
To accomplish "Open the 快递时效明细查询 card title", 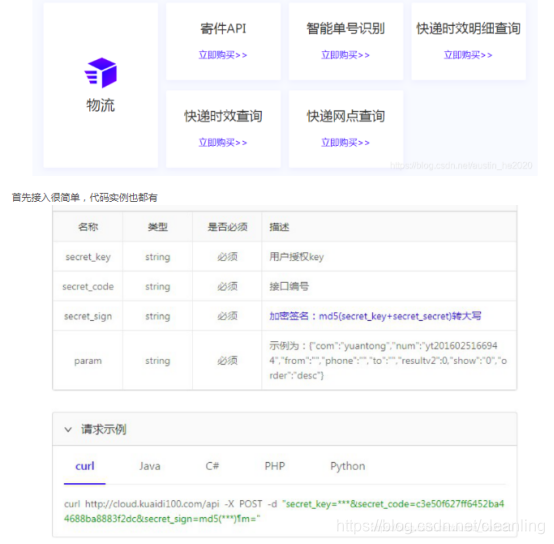I will point(468,29).
